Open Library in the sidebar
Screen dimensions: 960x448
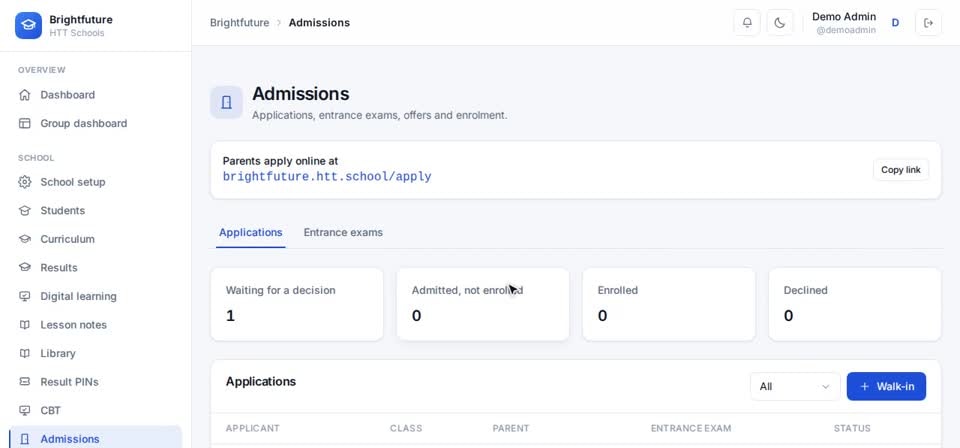point(96,353)
